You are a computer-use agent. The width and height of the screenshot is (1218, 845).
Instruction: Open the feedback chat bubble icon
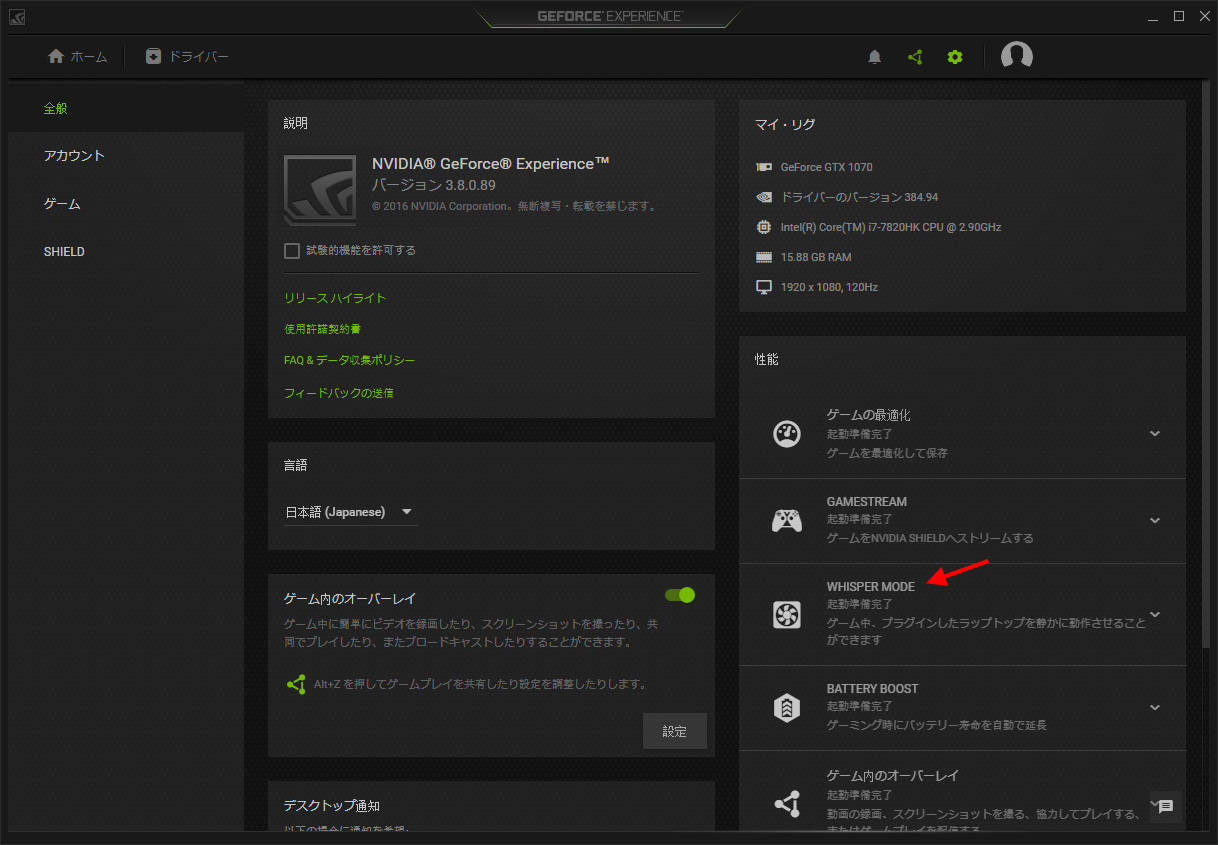[x=1166, y=807]
